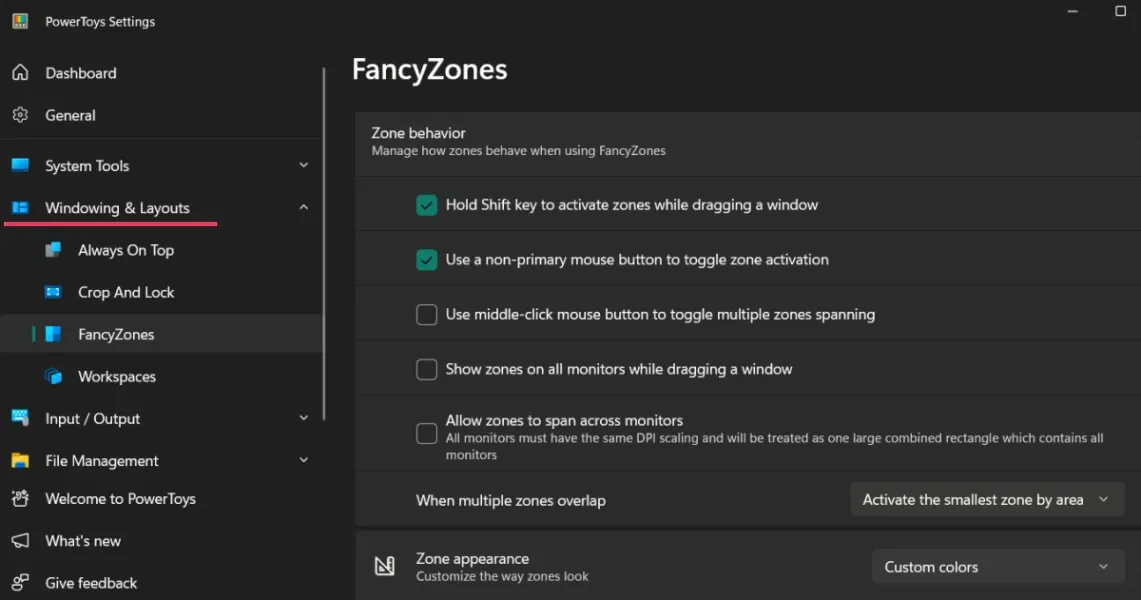
Task: Open the Custom colors dropdown
Action: 997,567
